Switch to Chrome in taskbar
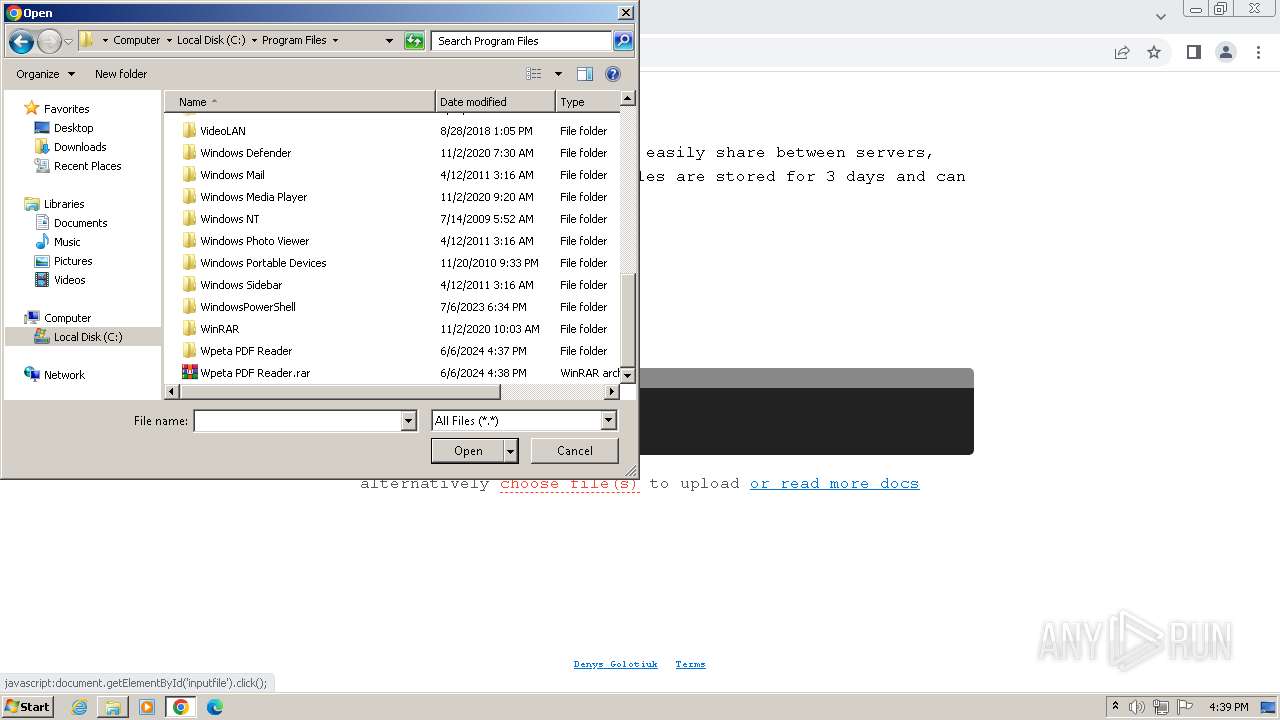The width and height of the screenshot is (1280, 720). (x=181, y=707)
